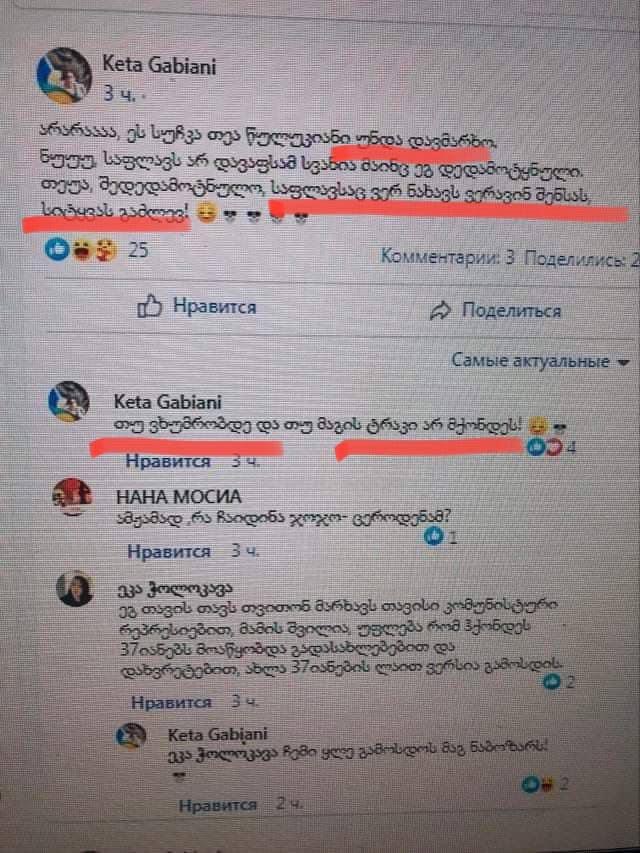Open Keta Gabiani profile name on post

coord(159,66)
